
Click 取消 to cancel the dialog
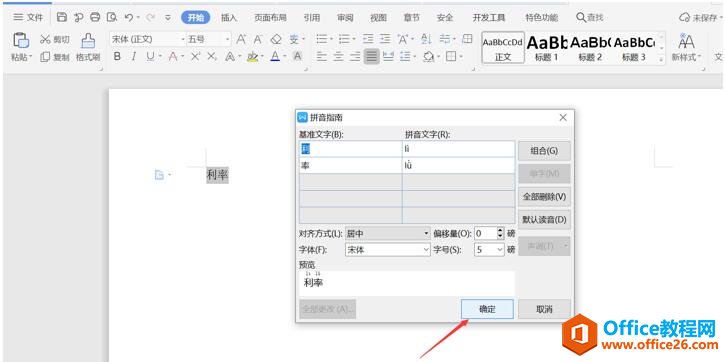tap(544, 309)
